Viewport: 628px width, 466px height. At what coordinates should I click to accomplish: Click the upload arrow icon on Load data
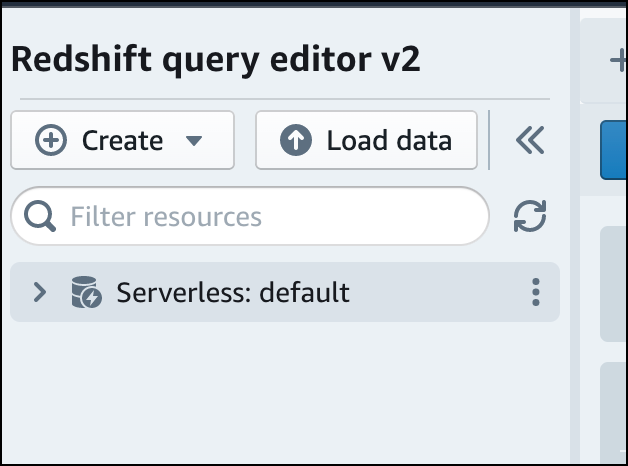click(295, 141)
